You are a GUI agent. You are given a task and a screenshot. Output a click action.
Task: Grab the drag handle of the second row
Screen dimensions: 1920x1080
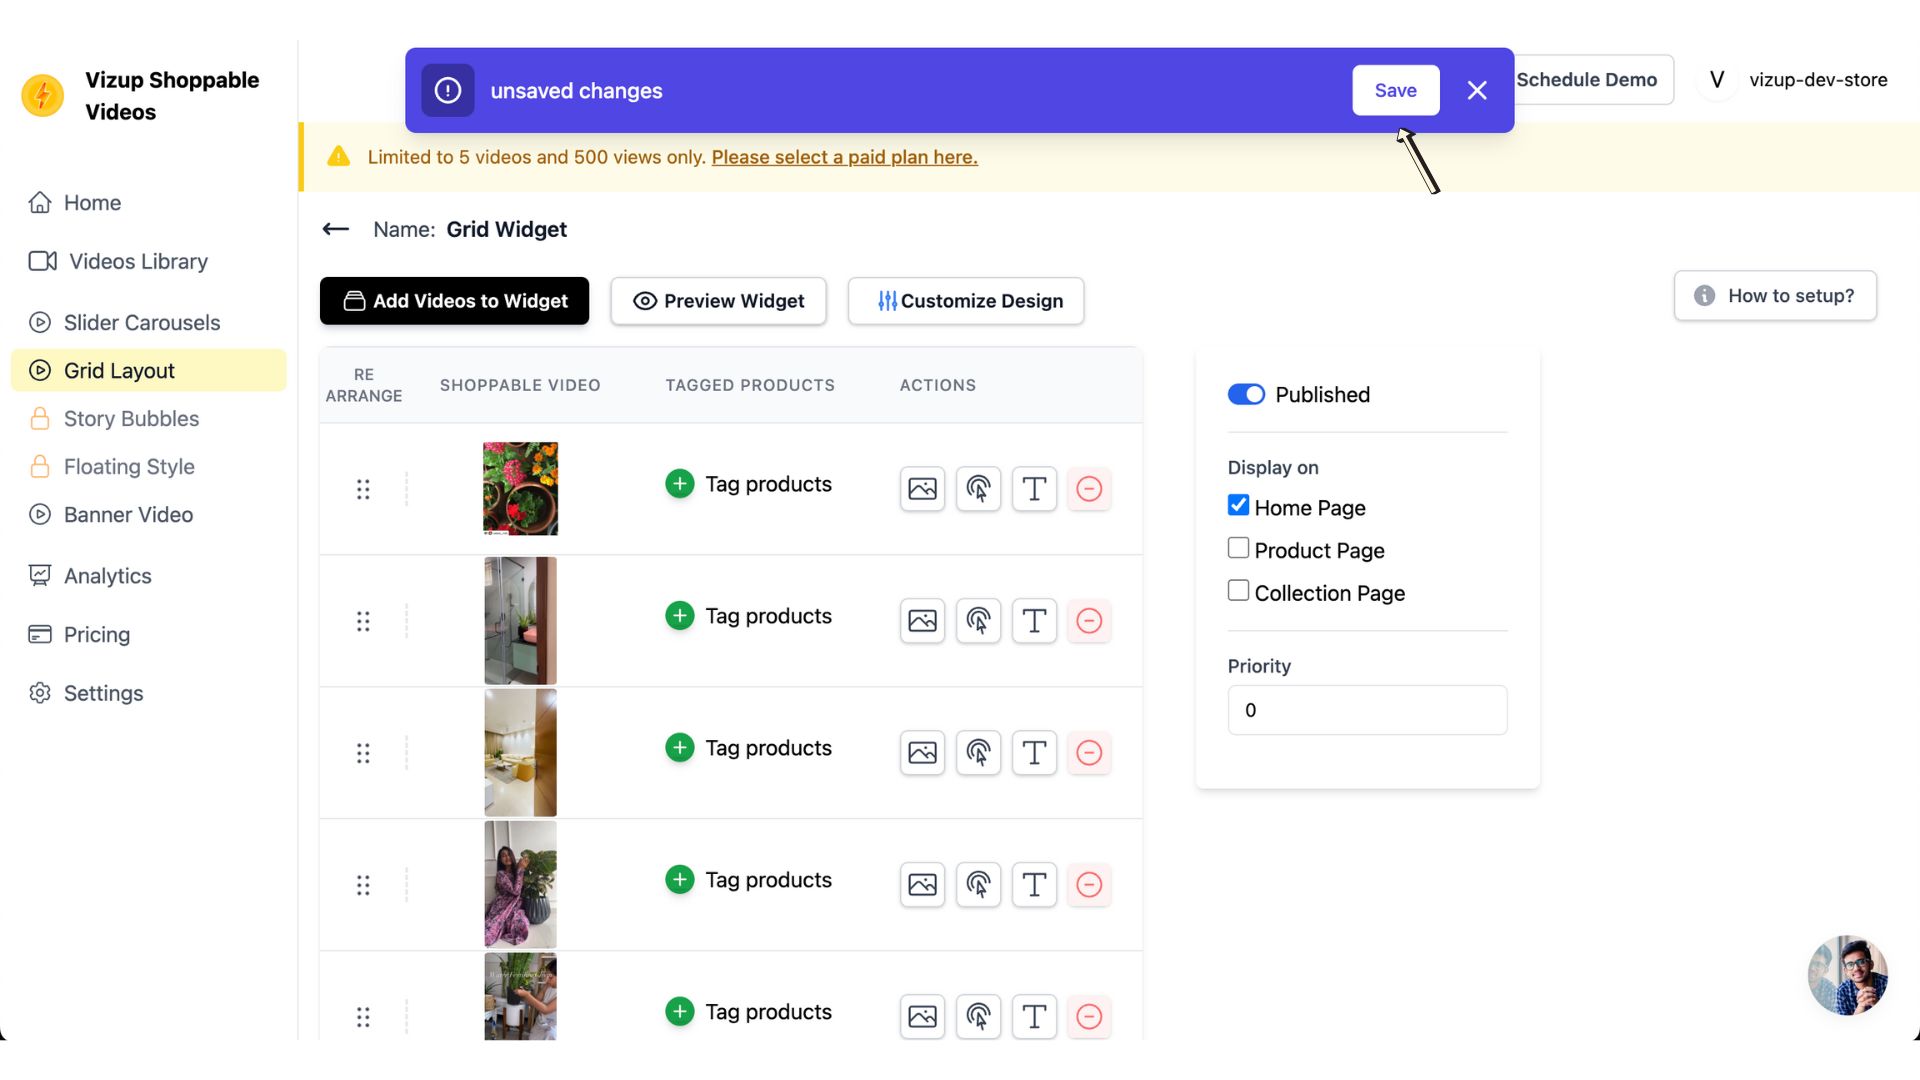(x=363, y=621)
